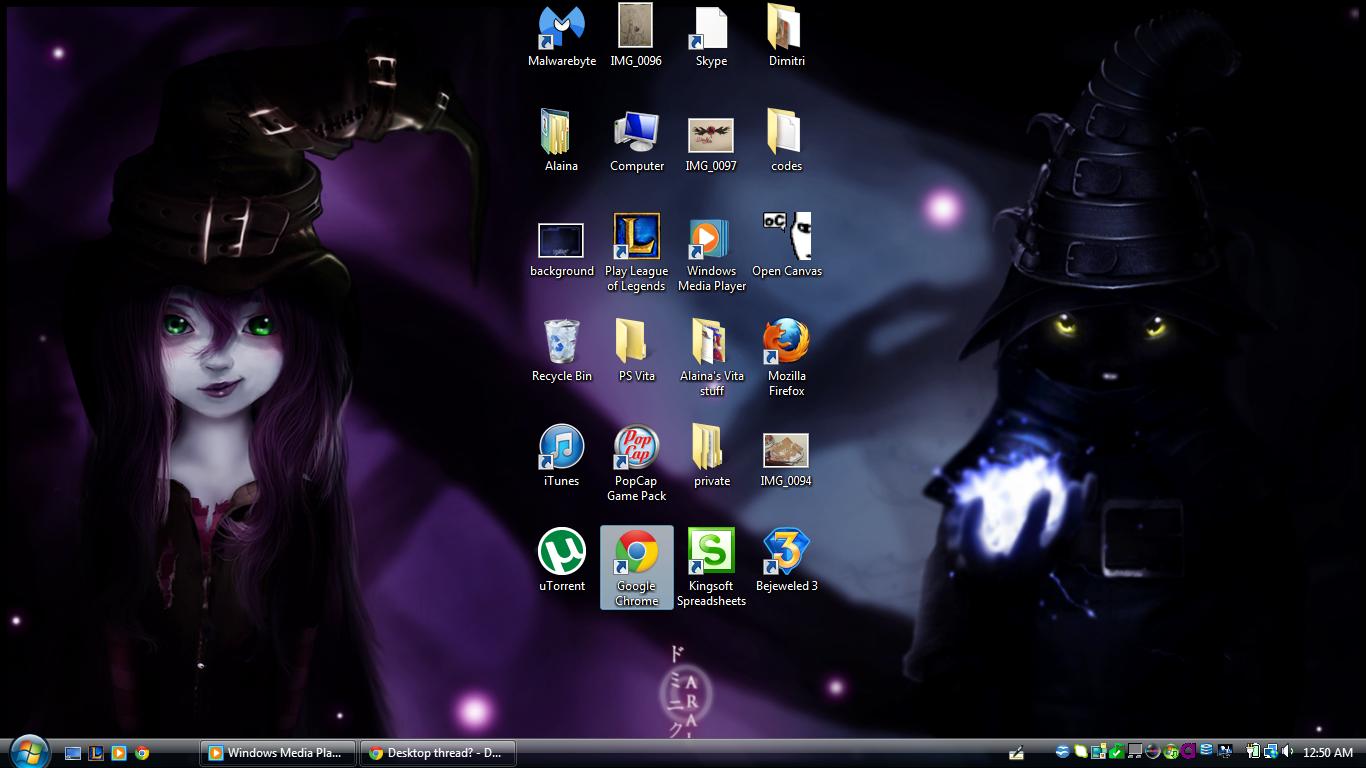Screen dimensions: 1366x768
Task: Open the private folder
Action: [x=711, y=456]
